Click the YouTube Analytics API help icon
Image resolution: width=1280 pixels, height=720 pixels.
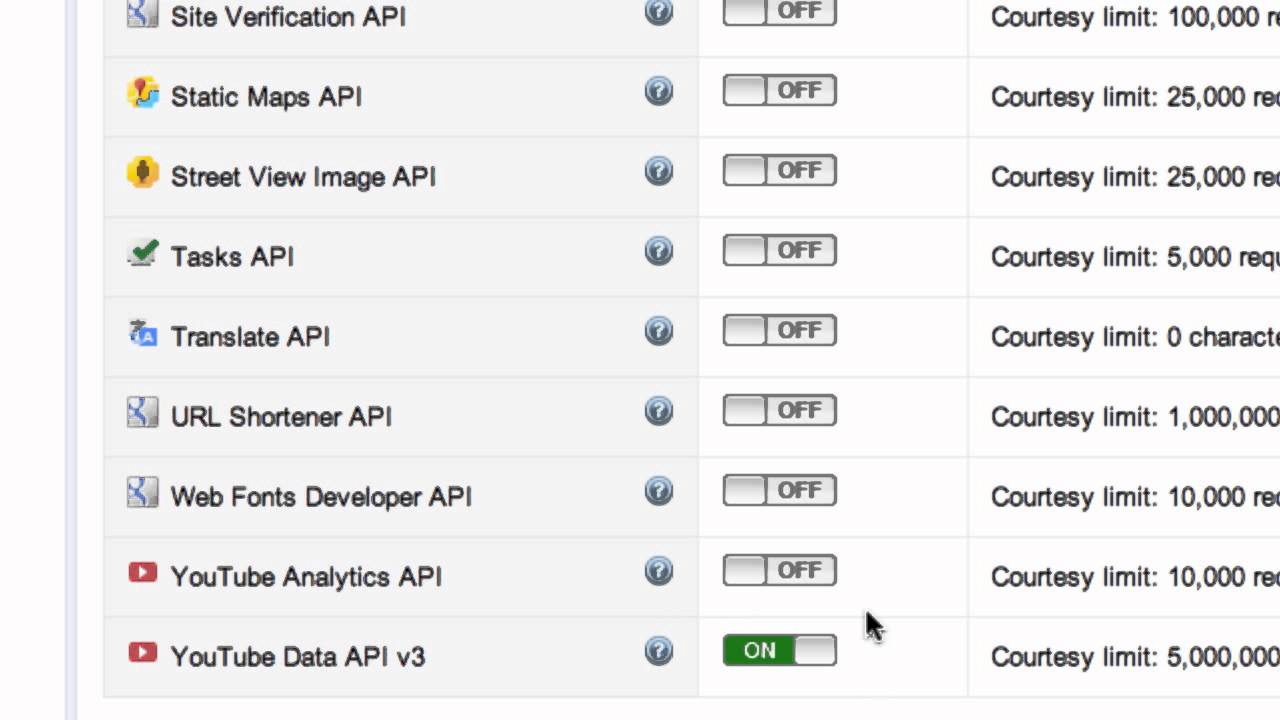coord(658,571)
